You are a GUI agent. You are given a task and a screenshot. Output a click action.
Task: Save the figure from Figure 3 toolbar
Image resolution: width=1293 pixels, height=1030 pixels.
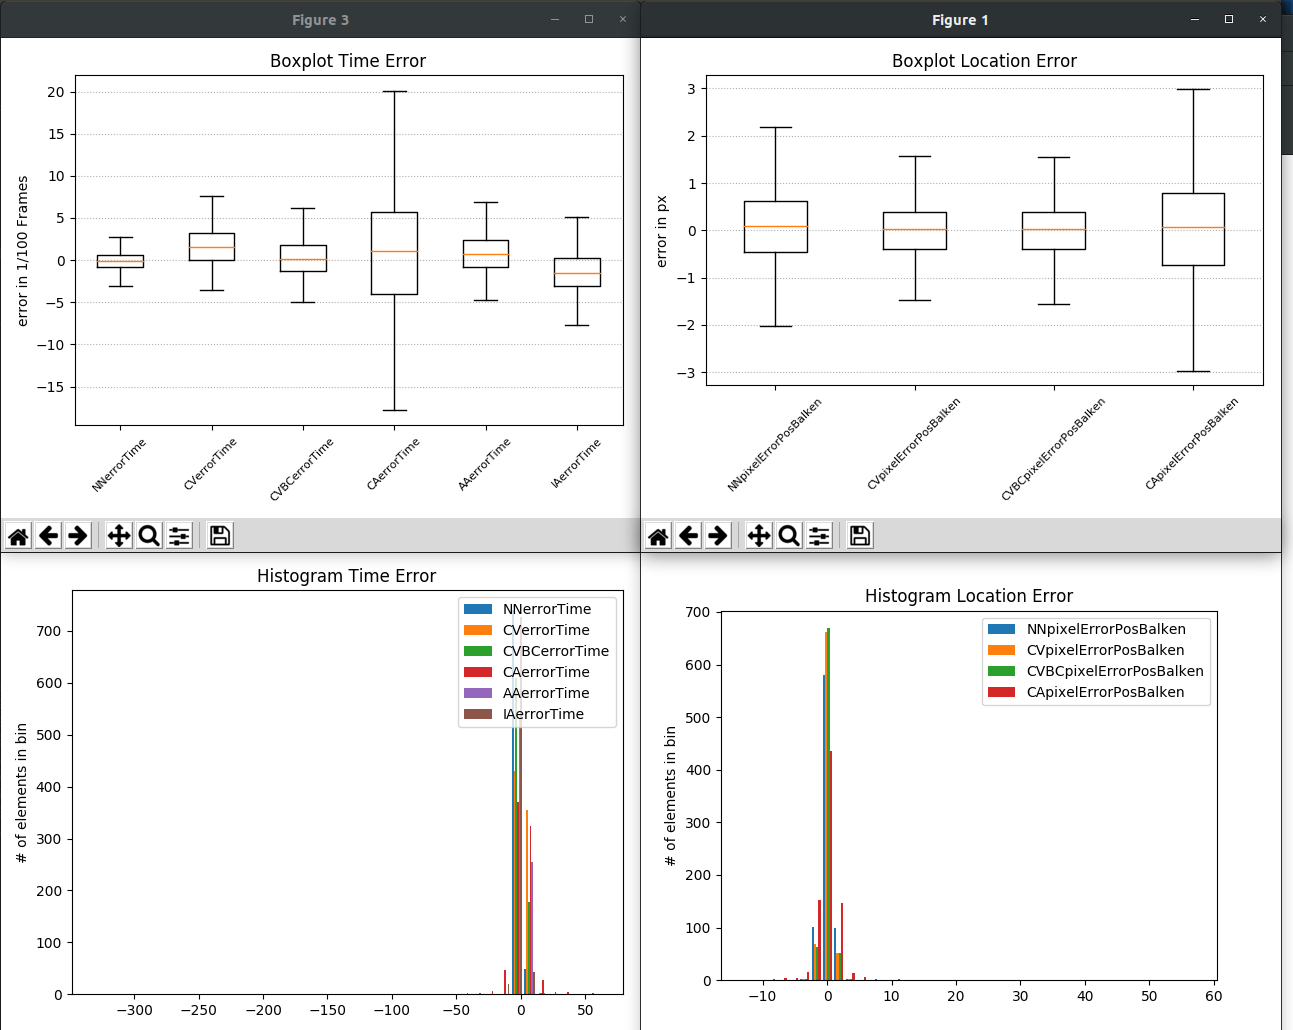220,536
